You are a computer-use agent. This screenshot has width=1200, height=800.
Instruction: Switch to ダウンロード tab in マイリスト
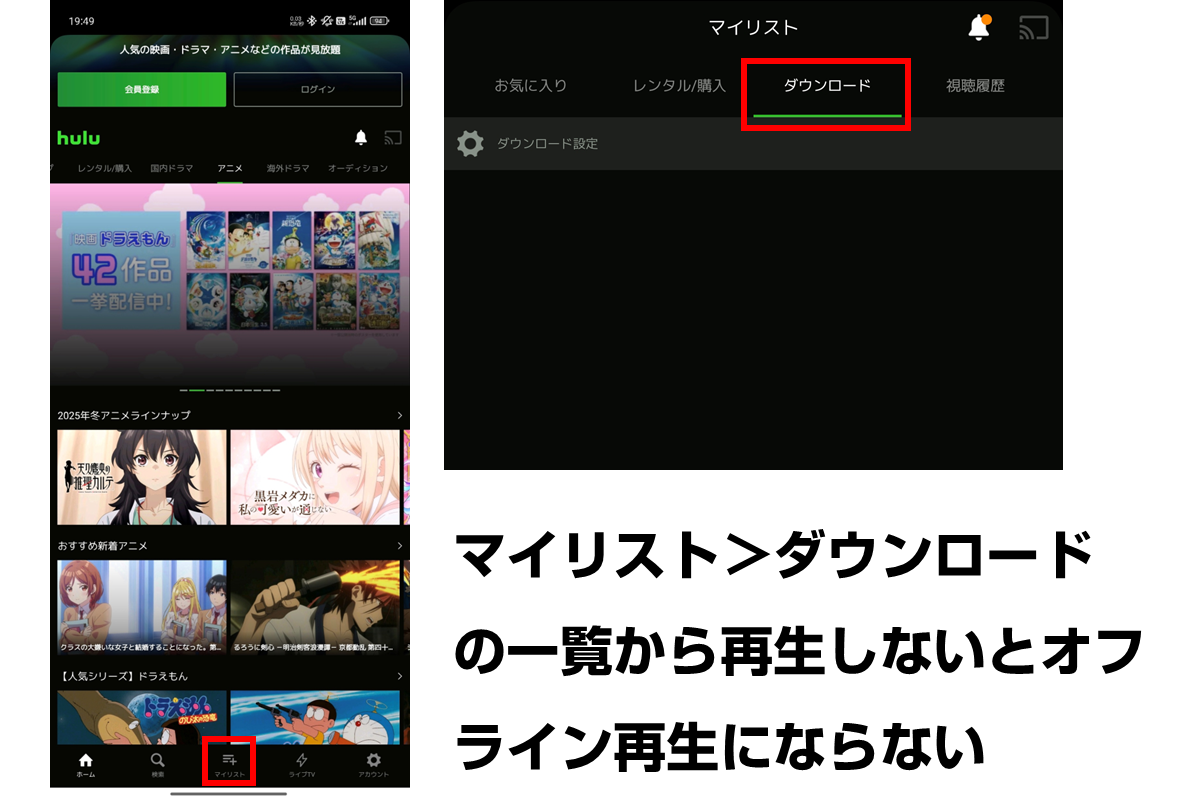point(827,86)
